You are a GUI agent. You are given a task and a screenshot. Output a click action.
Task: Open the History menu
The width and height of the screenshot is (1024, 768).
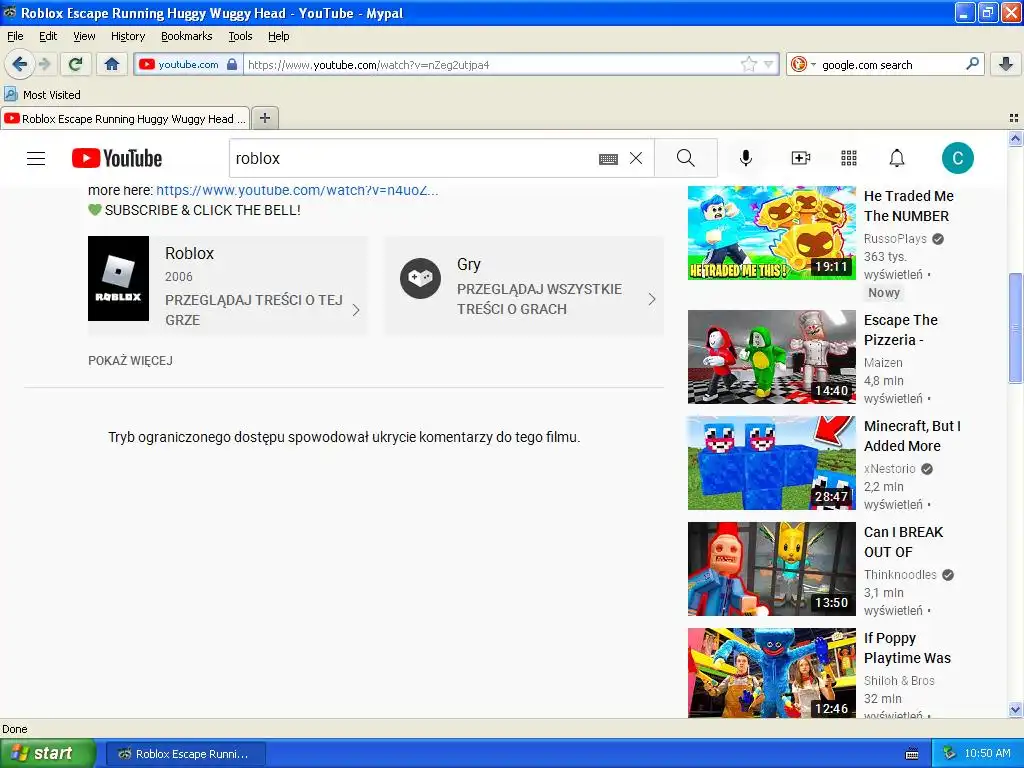[128, 36]
